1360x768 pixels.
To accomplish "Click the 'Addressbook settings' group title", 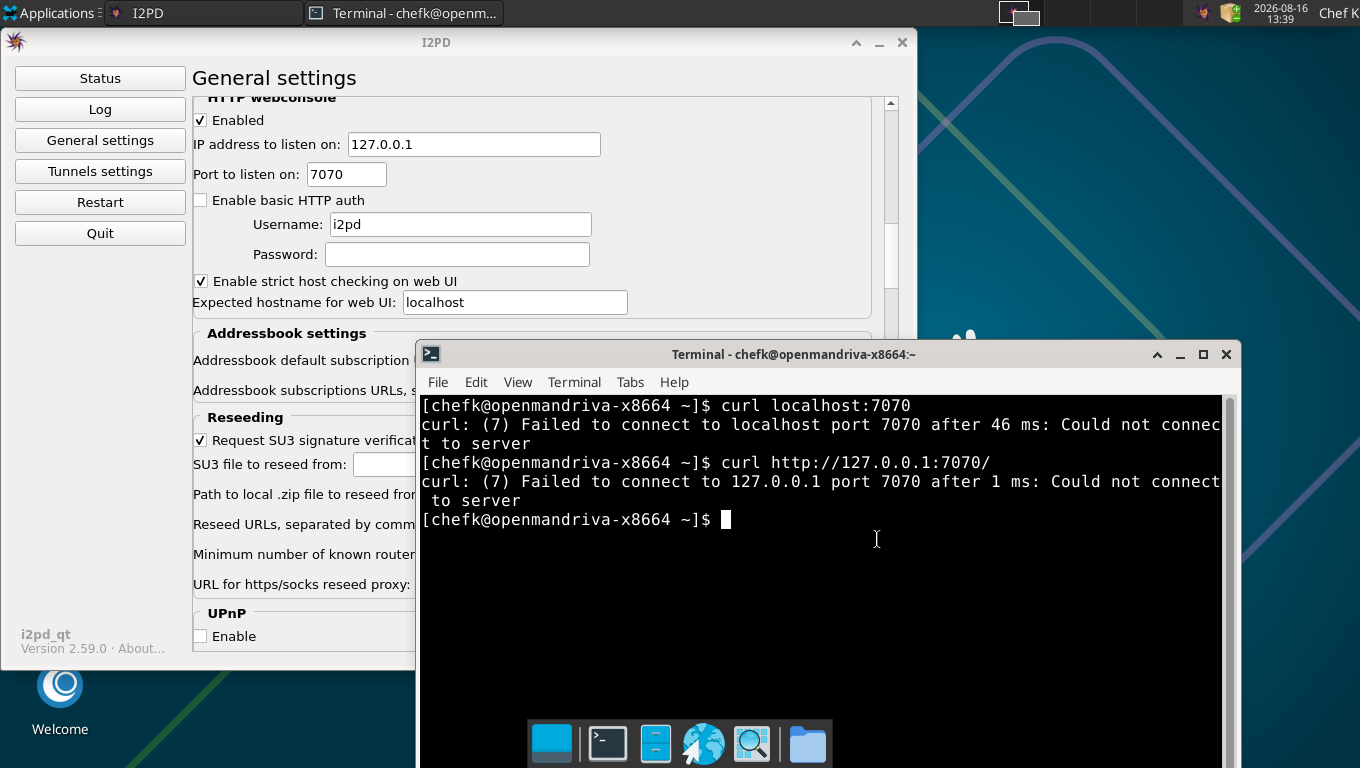I will 286,333.
